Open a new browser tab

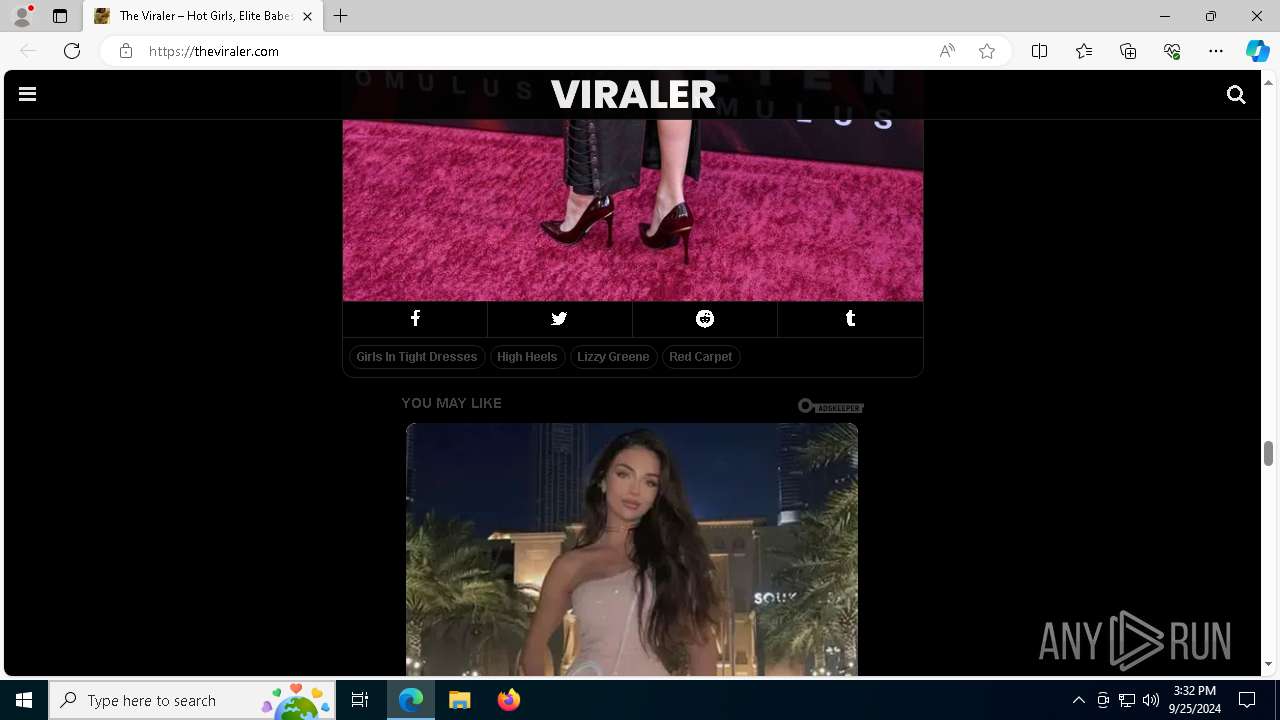click(341, 16)
